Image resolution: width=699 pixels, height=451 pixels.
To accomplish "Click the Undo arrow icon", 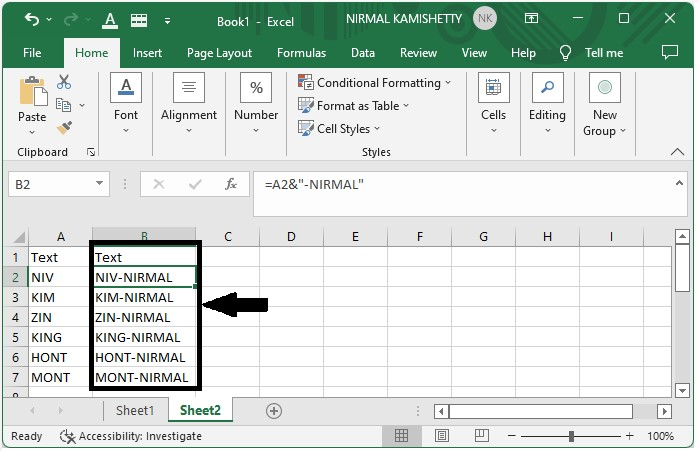I will pos(32,19).
